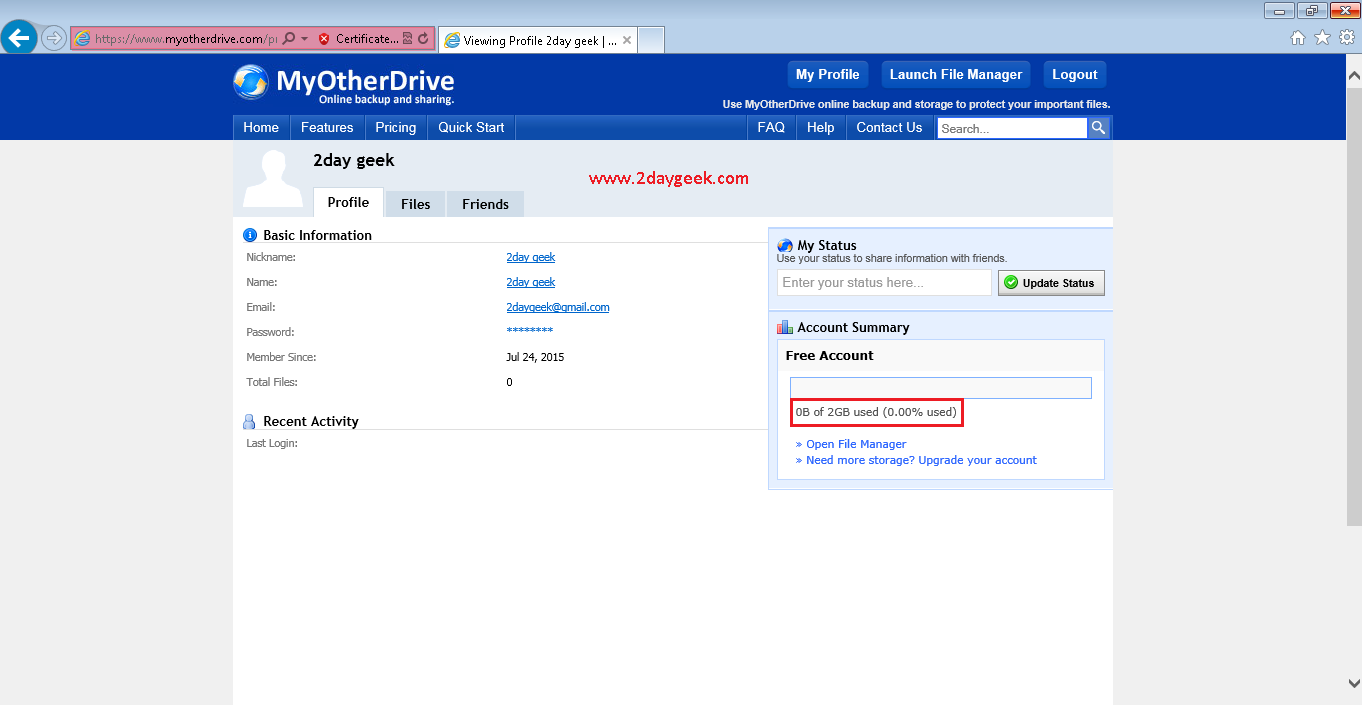The image size is (1362, 705).
Task: Close the Viewing Profile 2day geek tab
Action: coord(627,41)
